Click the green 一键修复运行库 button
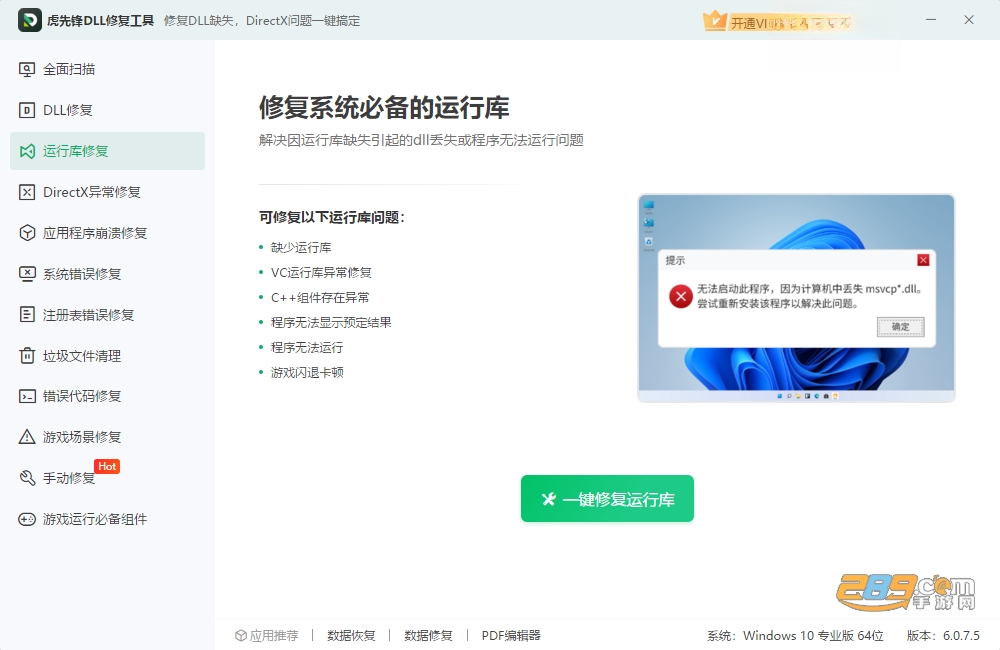The width and height of the screenshot is (1000, 650). [607, 498]
